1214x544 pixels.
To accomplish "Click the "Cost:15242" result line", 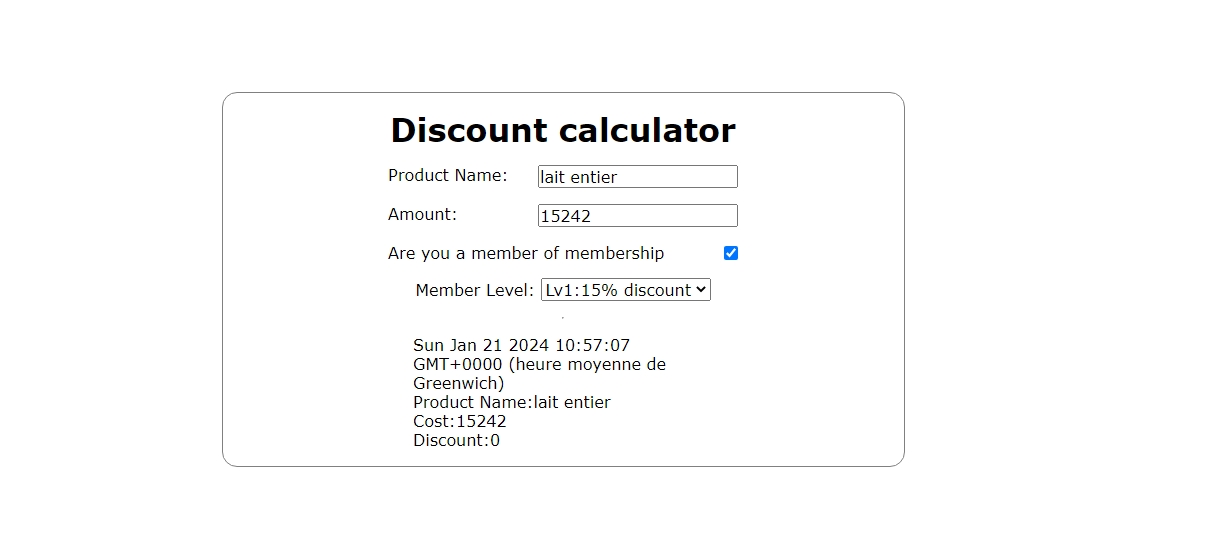I will click(x=460, y=421).
